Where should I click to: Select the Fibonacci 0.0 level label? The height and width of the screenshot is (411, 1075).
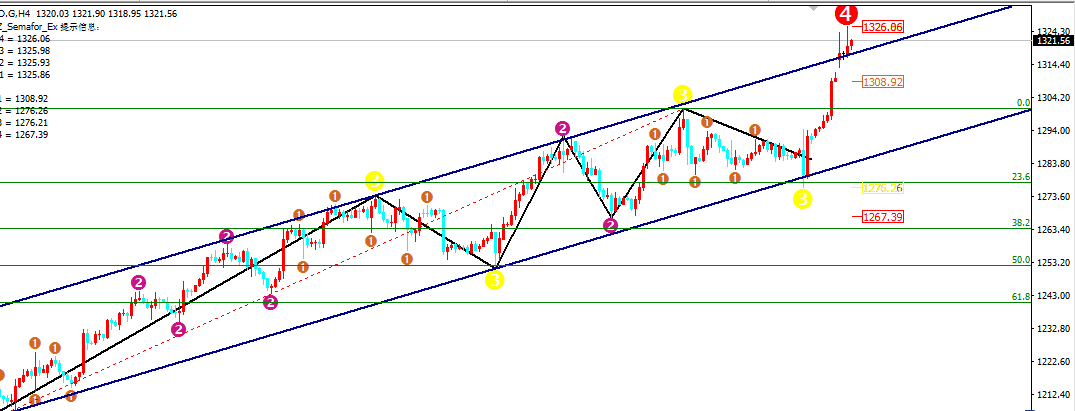(1023, 103)
